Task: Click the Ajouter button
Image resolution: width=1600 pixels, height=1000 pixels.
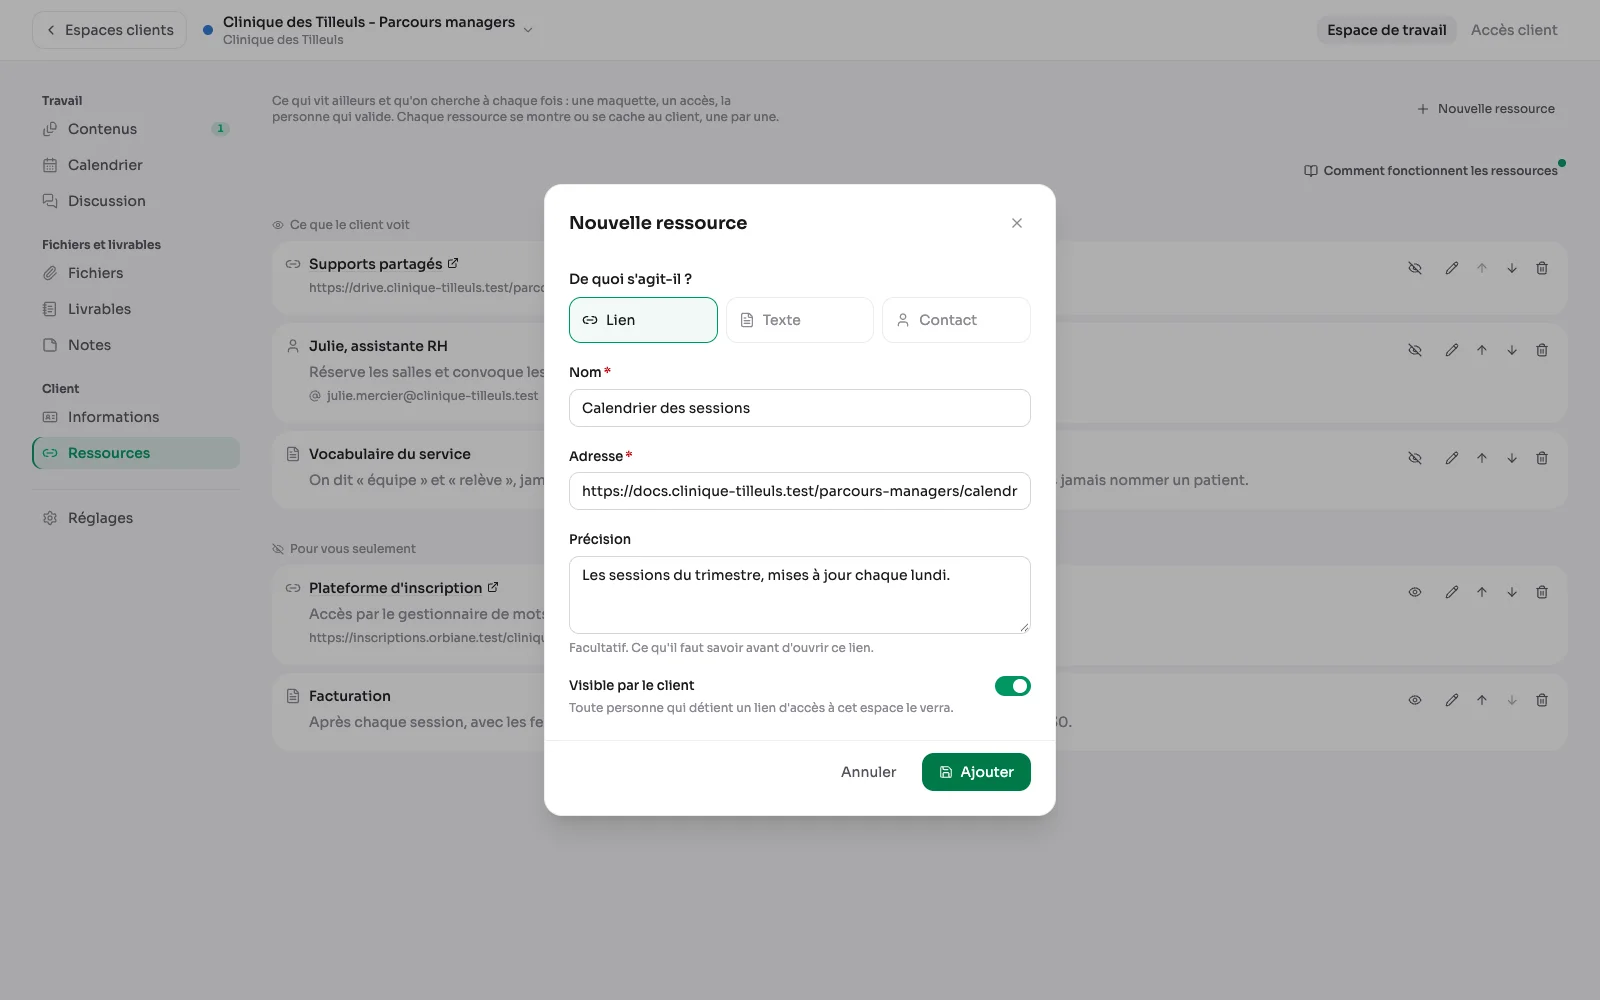Action: [976, 772]
